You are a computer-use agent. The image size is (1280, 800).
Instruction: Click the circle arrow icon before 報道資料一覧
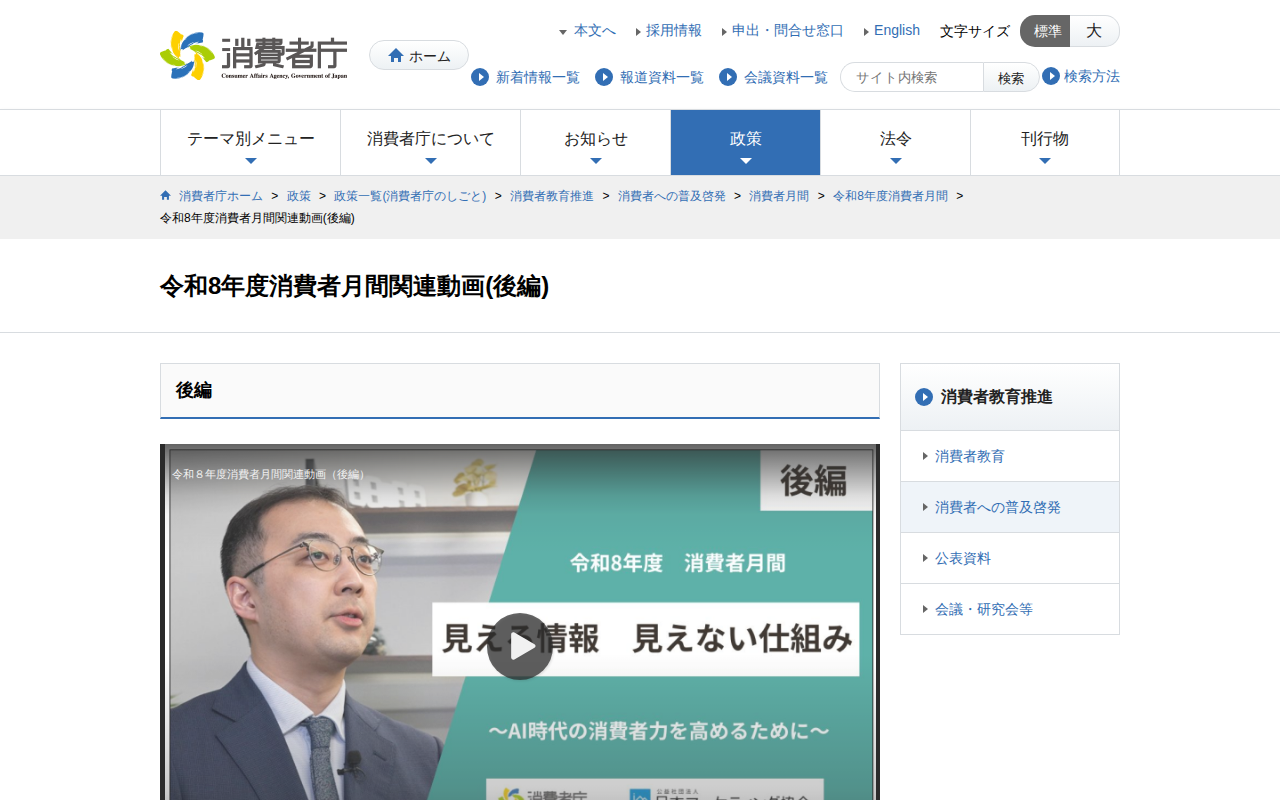click(604, 77)
